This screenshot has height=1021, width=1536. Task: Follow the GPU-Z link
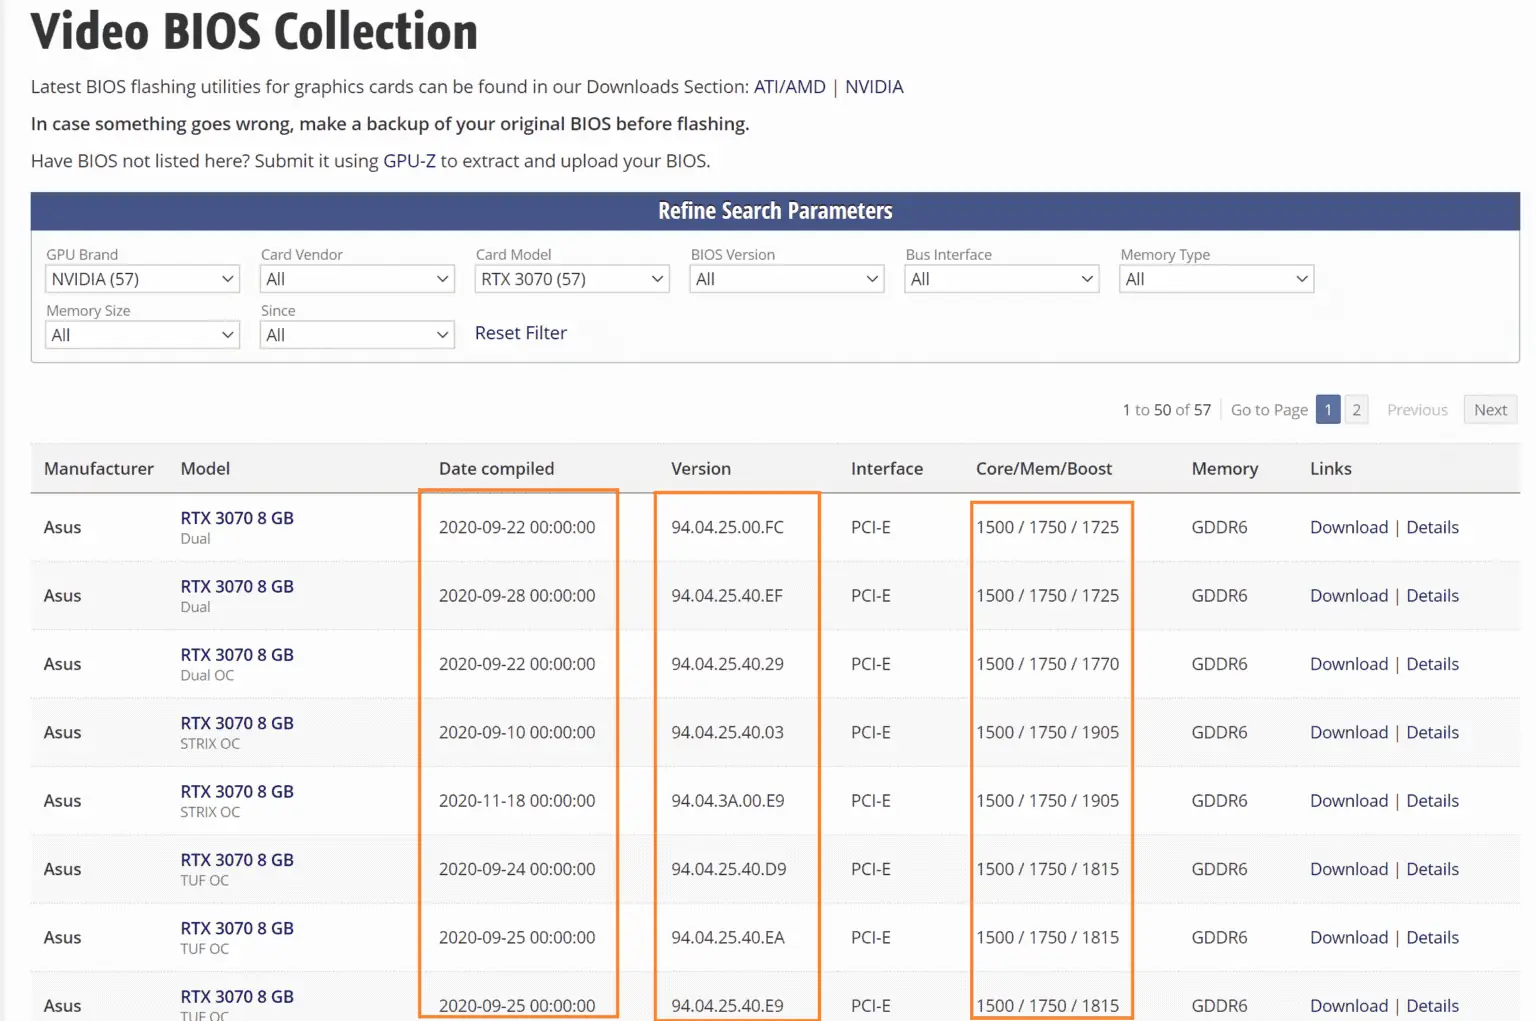[410, 161]
